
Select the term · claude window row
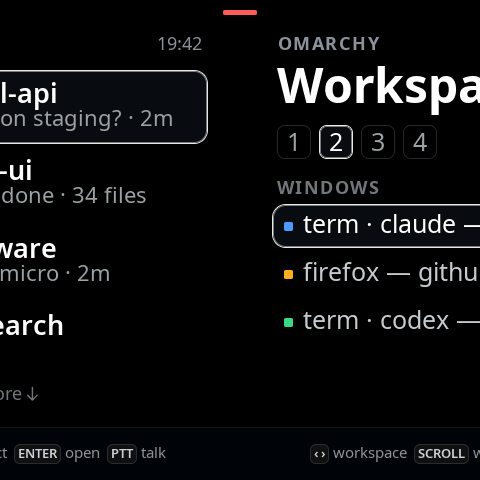point(376,226)
